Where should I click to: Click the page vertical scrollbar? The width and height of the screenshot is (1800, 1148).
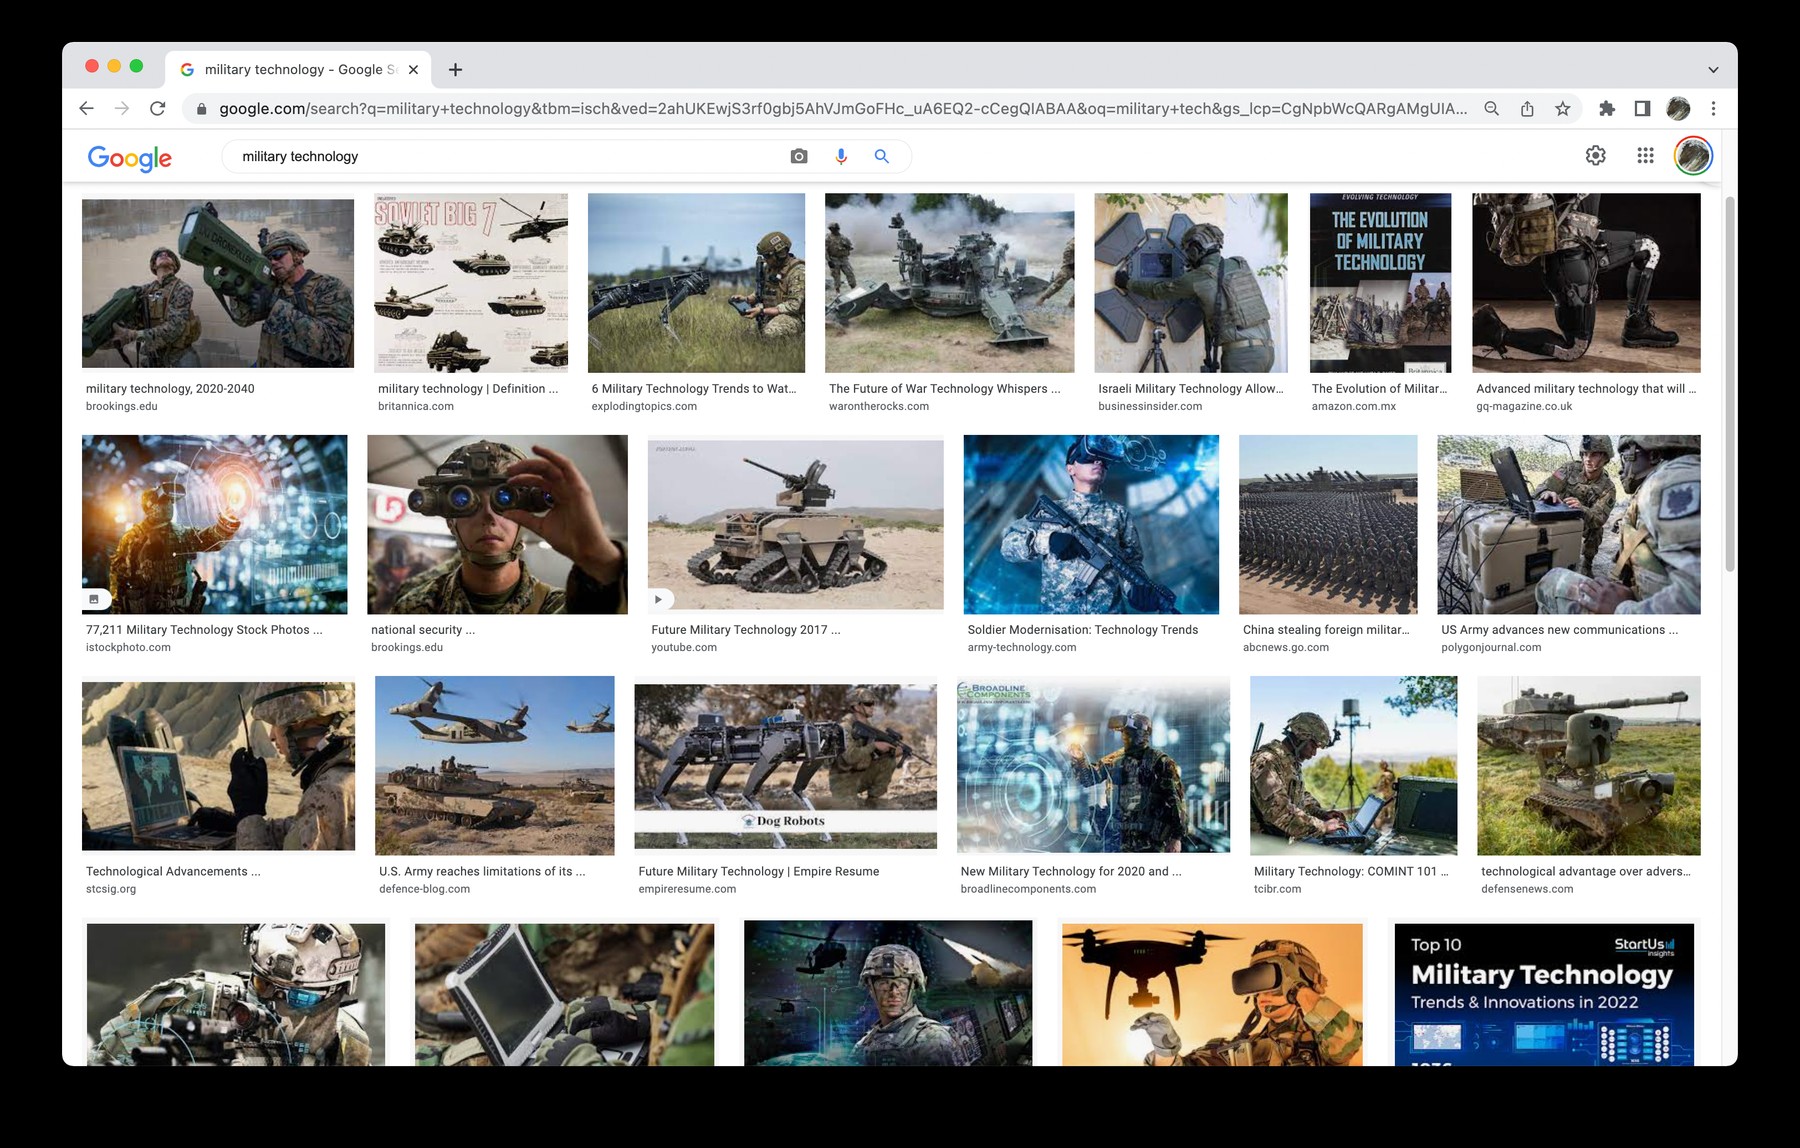[x=1730, y=385]
